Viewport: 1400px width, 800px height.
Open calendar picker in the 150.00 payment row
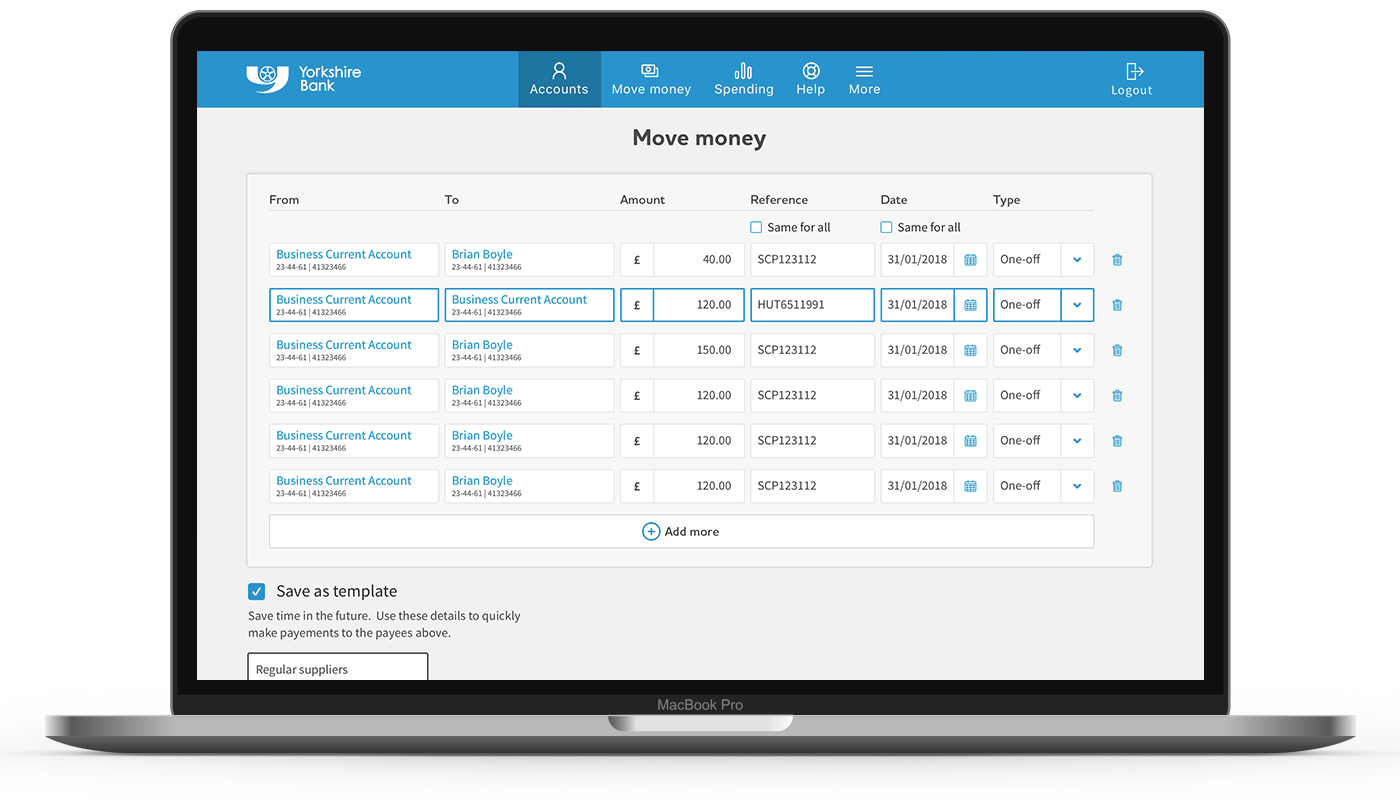point(970,350)
